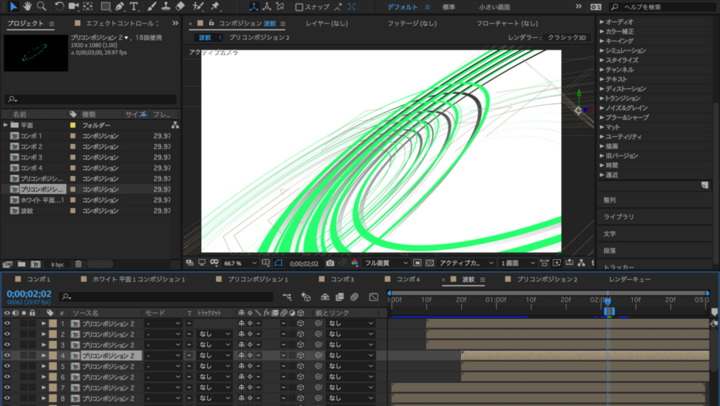
Task: Create new composition icon in Project panel
Action: pos(35,264)
